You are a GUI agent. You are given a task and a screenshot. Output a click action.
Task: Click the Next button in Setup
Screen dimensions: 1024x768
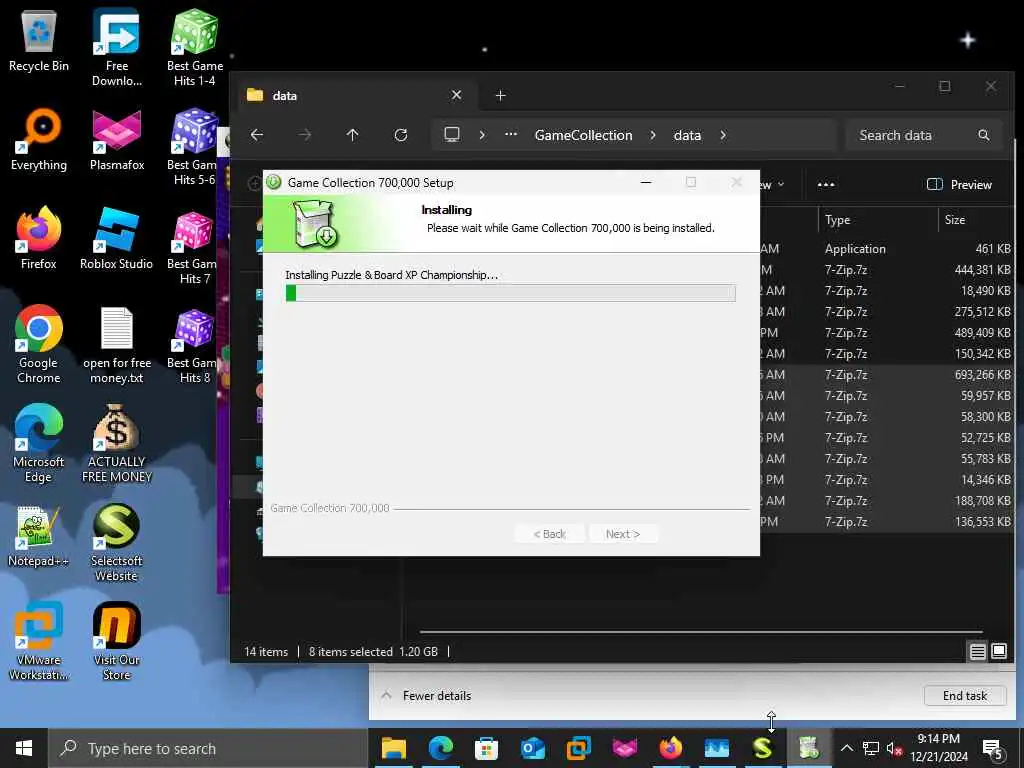tap(622, 534)
